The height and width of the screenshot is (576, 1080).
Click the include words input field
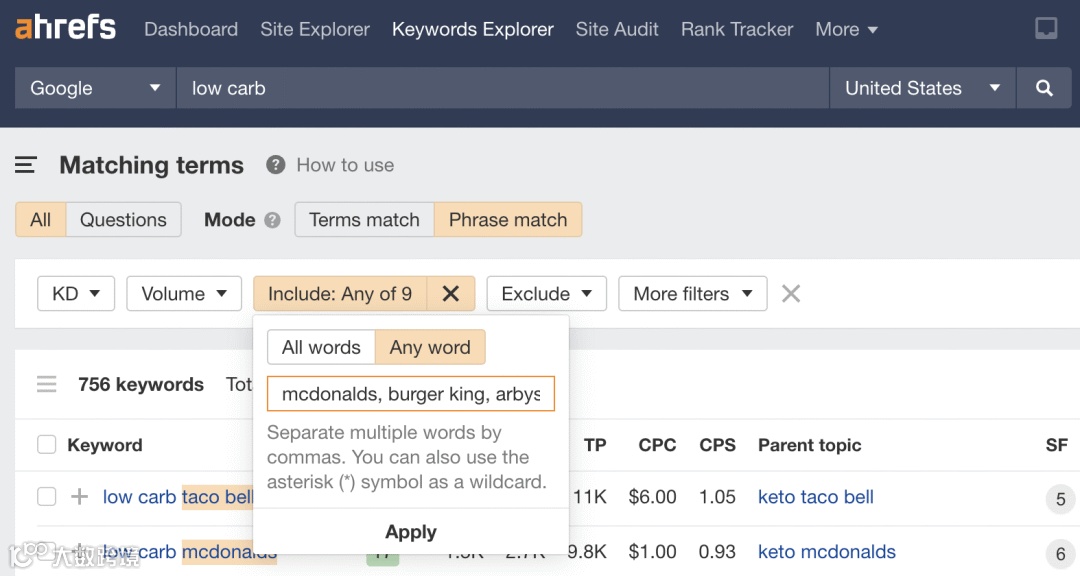tap(410, 393)
